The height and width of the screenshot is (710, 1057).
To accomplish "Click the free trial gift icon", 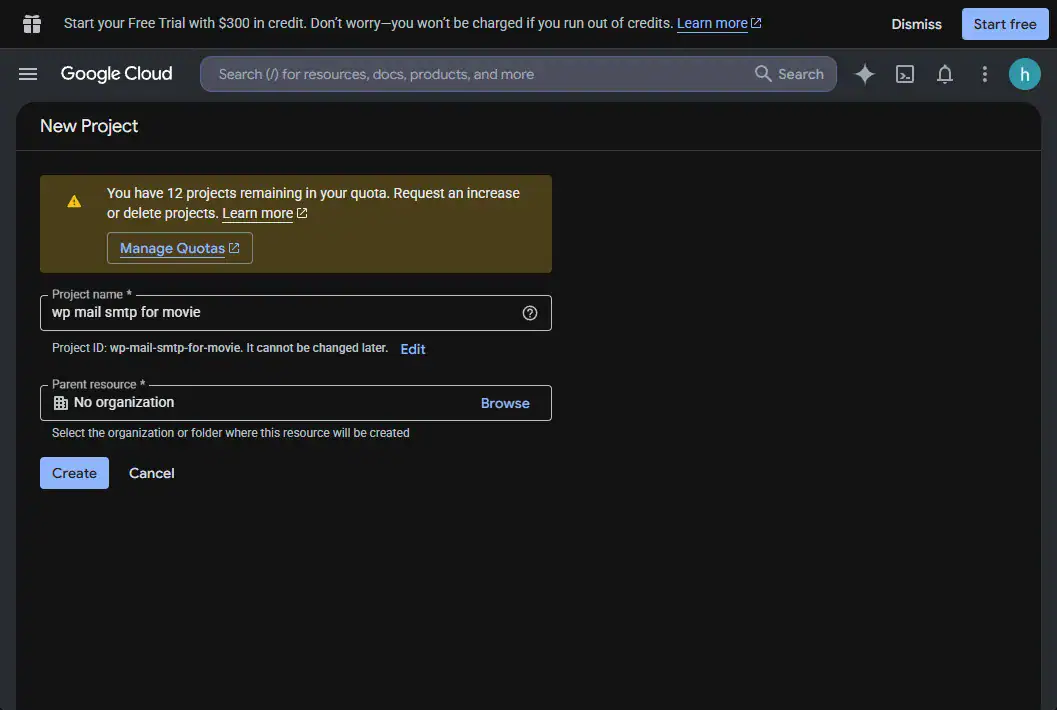I will point(32,24).
